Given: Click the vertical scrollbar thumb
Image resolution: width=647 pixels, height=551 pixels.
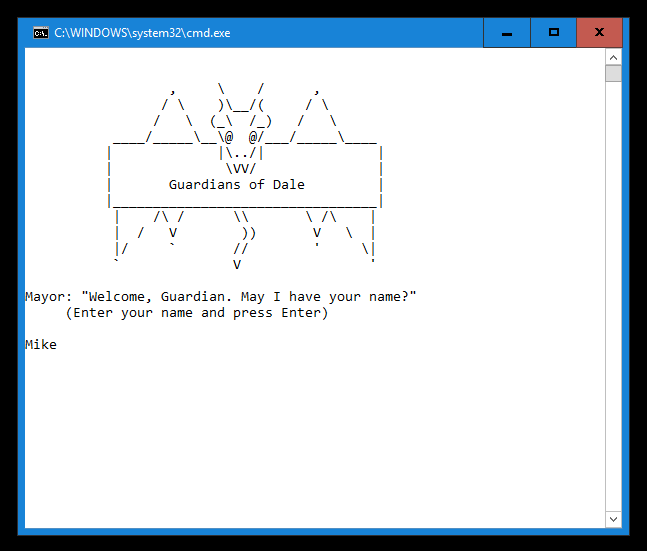Looking at the screenshot, I should pyautogui.click(x=613, y=73).
